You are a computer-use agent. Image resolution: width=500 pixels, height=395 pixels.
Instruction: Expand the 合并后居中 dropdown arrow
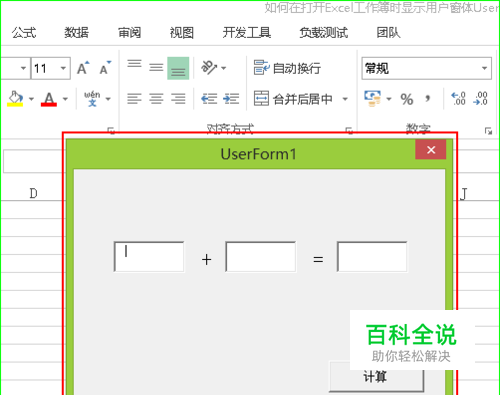(345, 99)
